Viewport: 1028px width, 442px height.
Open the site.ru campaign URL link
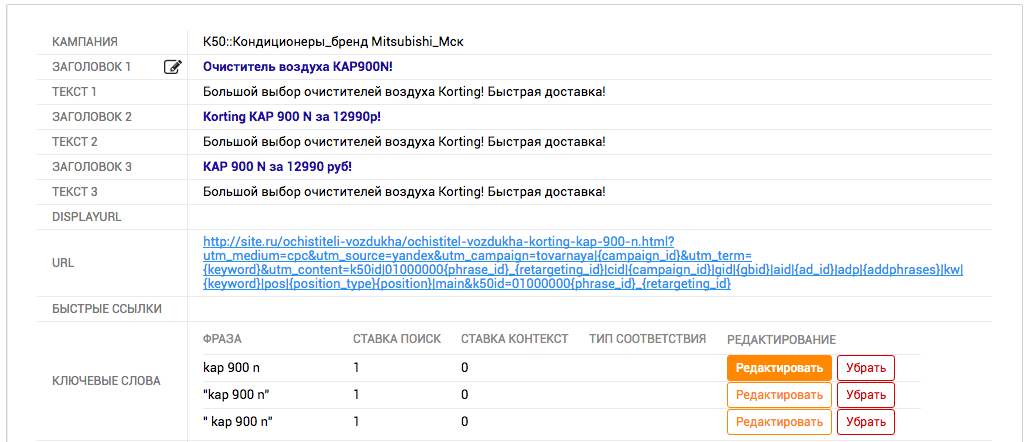[583, 263]
